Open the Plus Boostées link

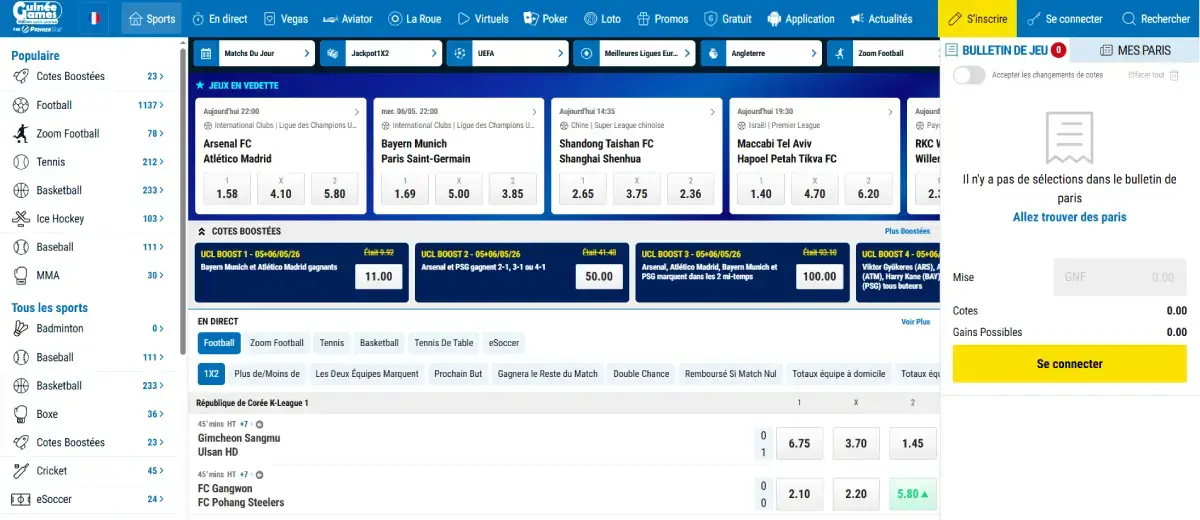[x=907, y=231]
